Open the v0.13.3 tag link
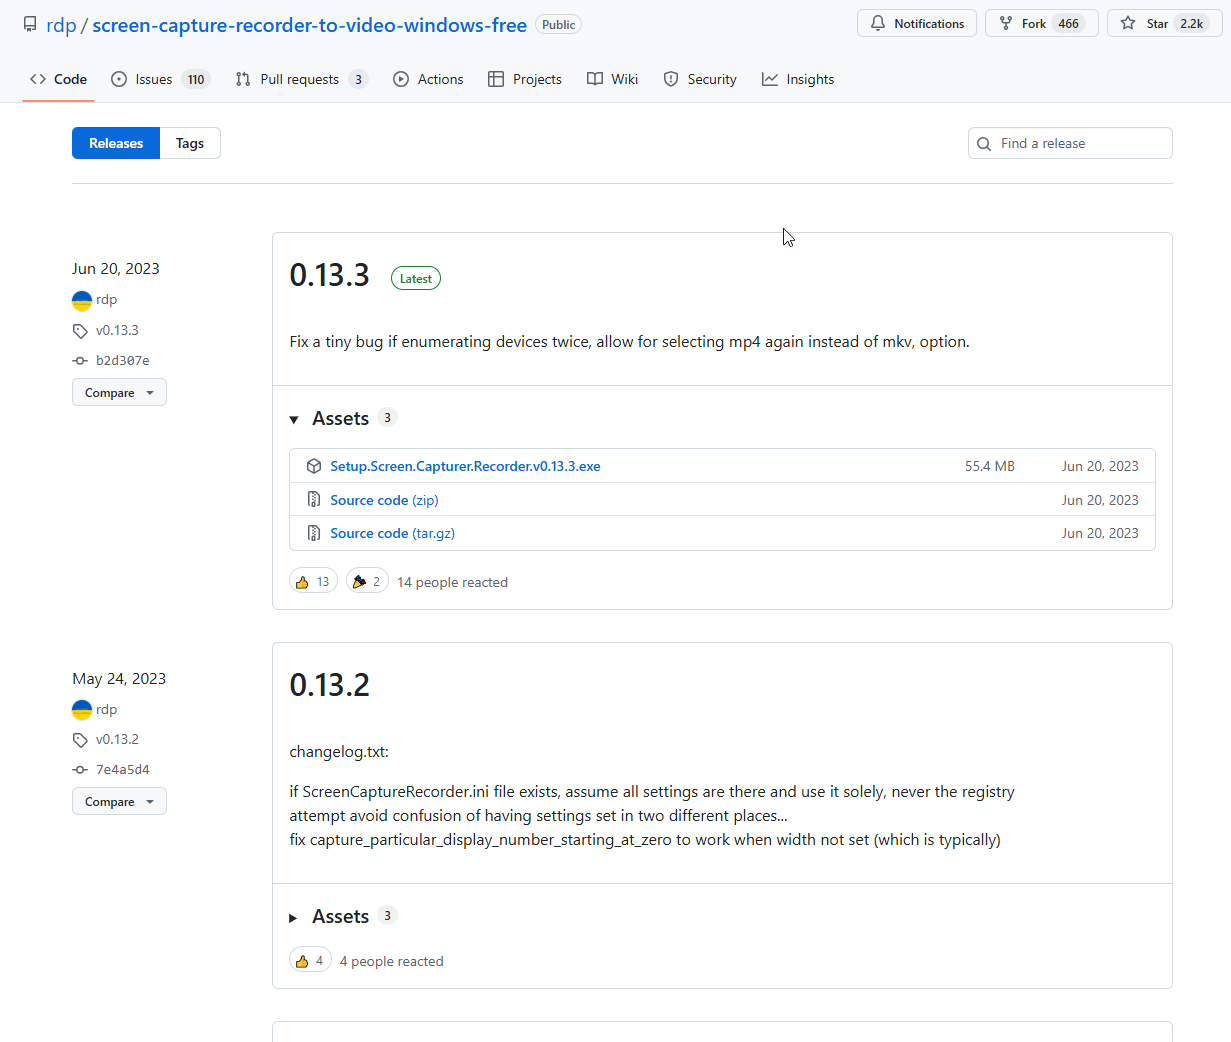Viewport: 1231px width, 1042px height. click(x=117, y=330)
